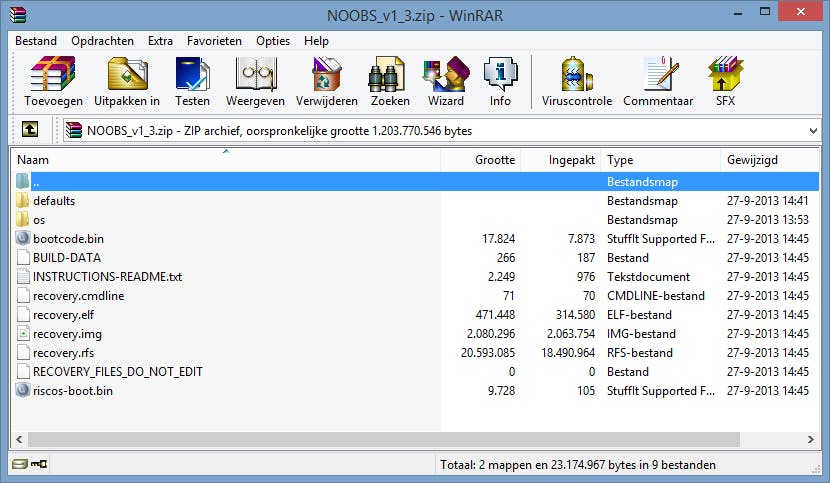
Task: Launch the Wizard tool
Action: coord(446,74)
